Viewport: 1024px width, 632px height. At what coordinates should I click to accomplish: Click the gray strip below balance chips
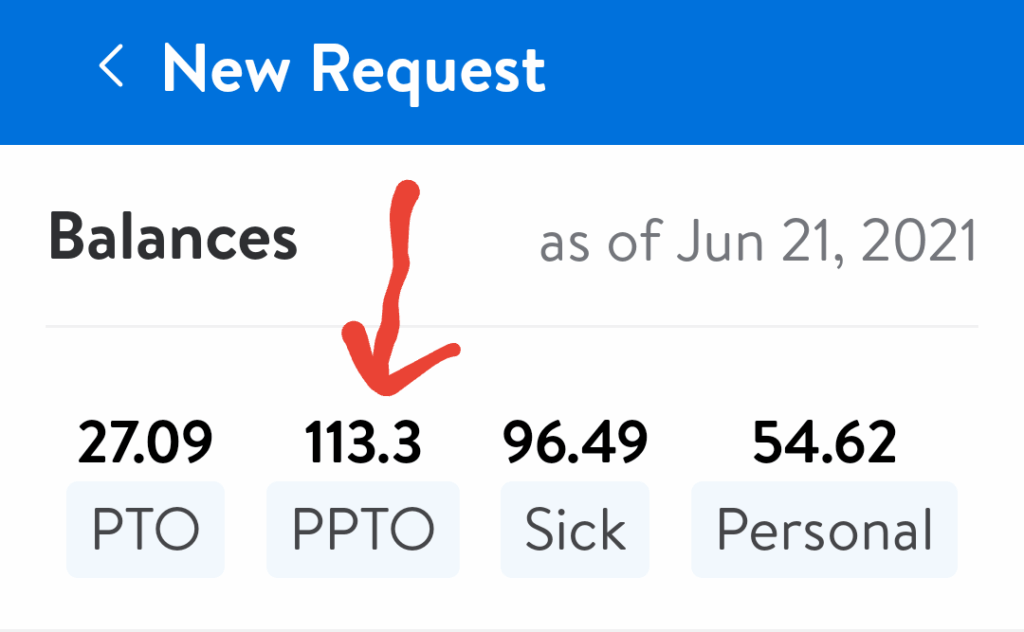tap(512, 630)
